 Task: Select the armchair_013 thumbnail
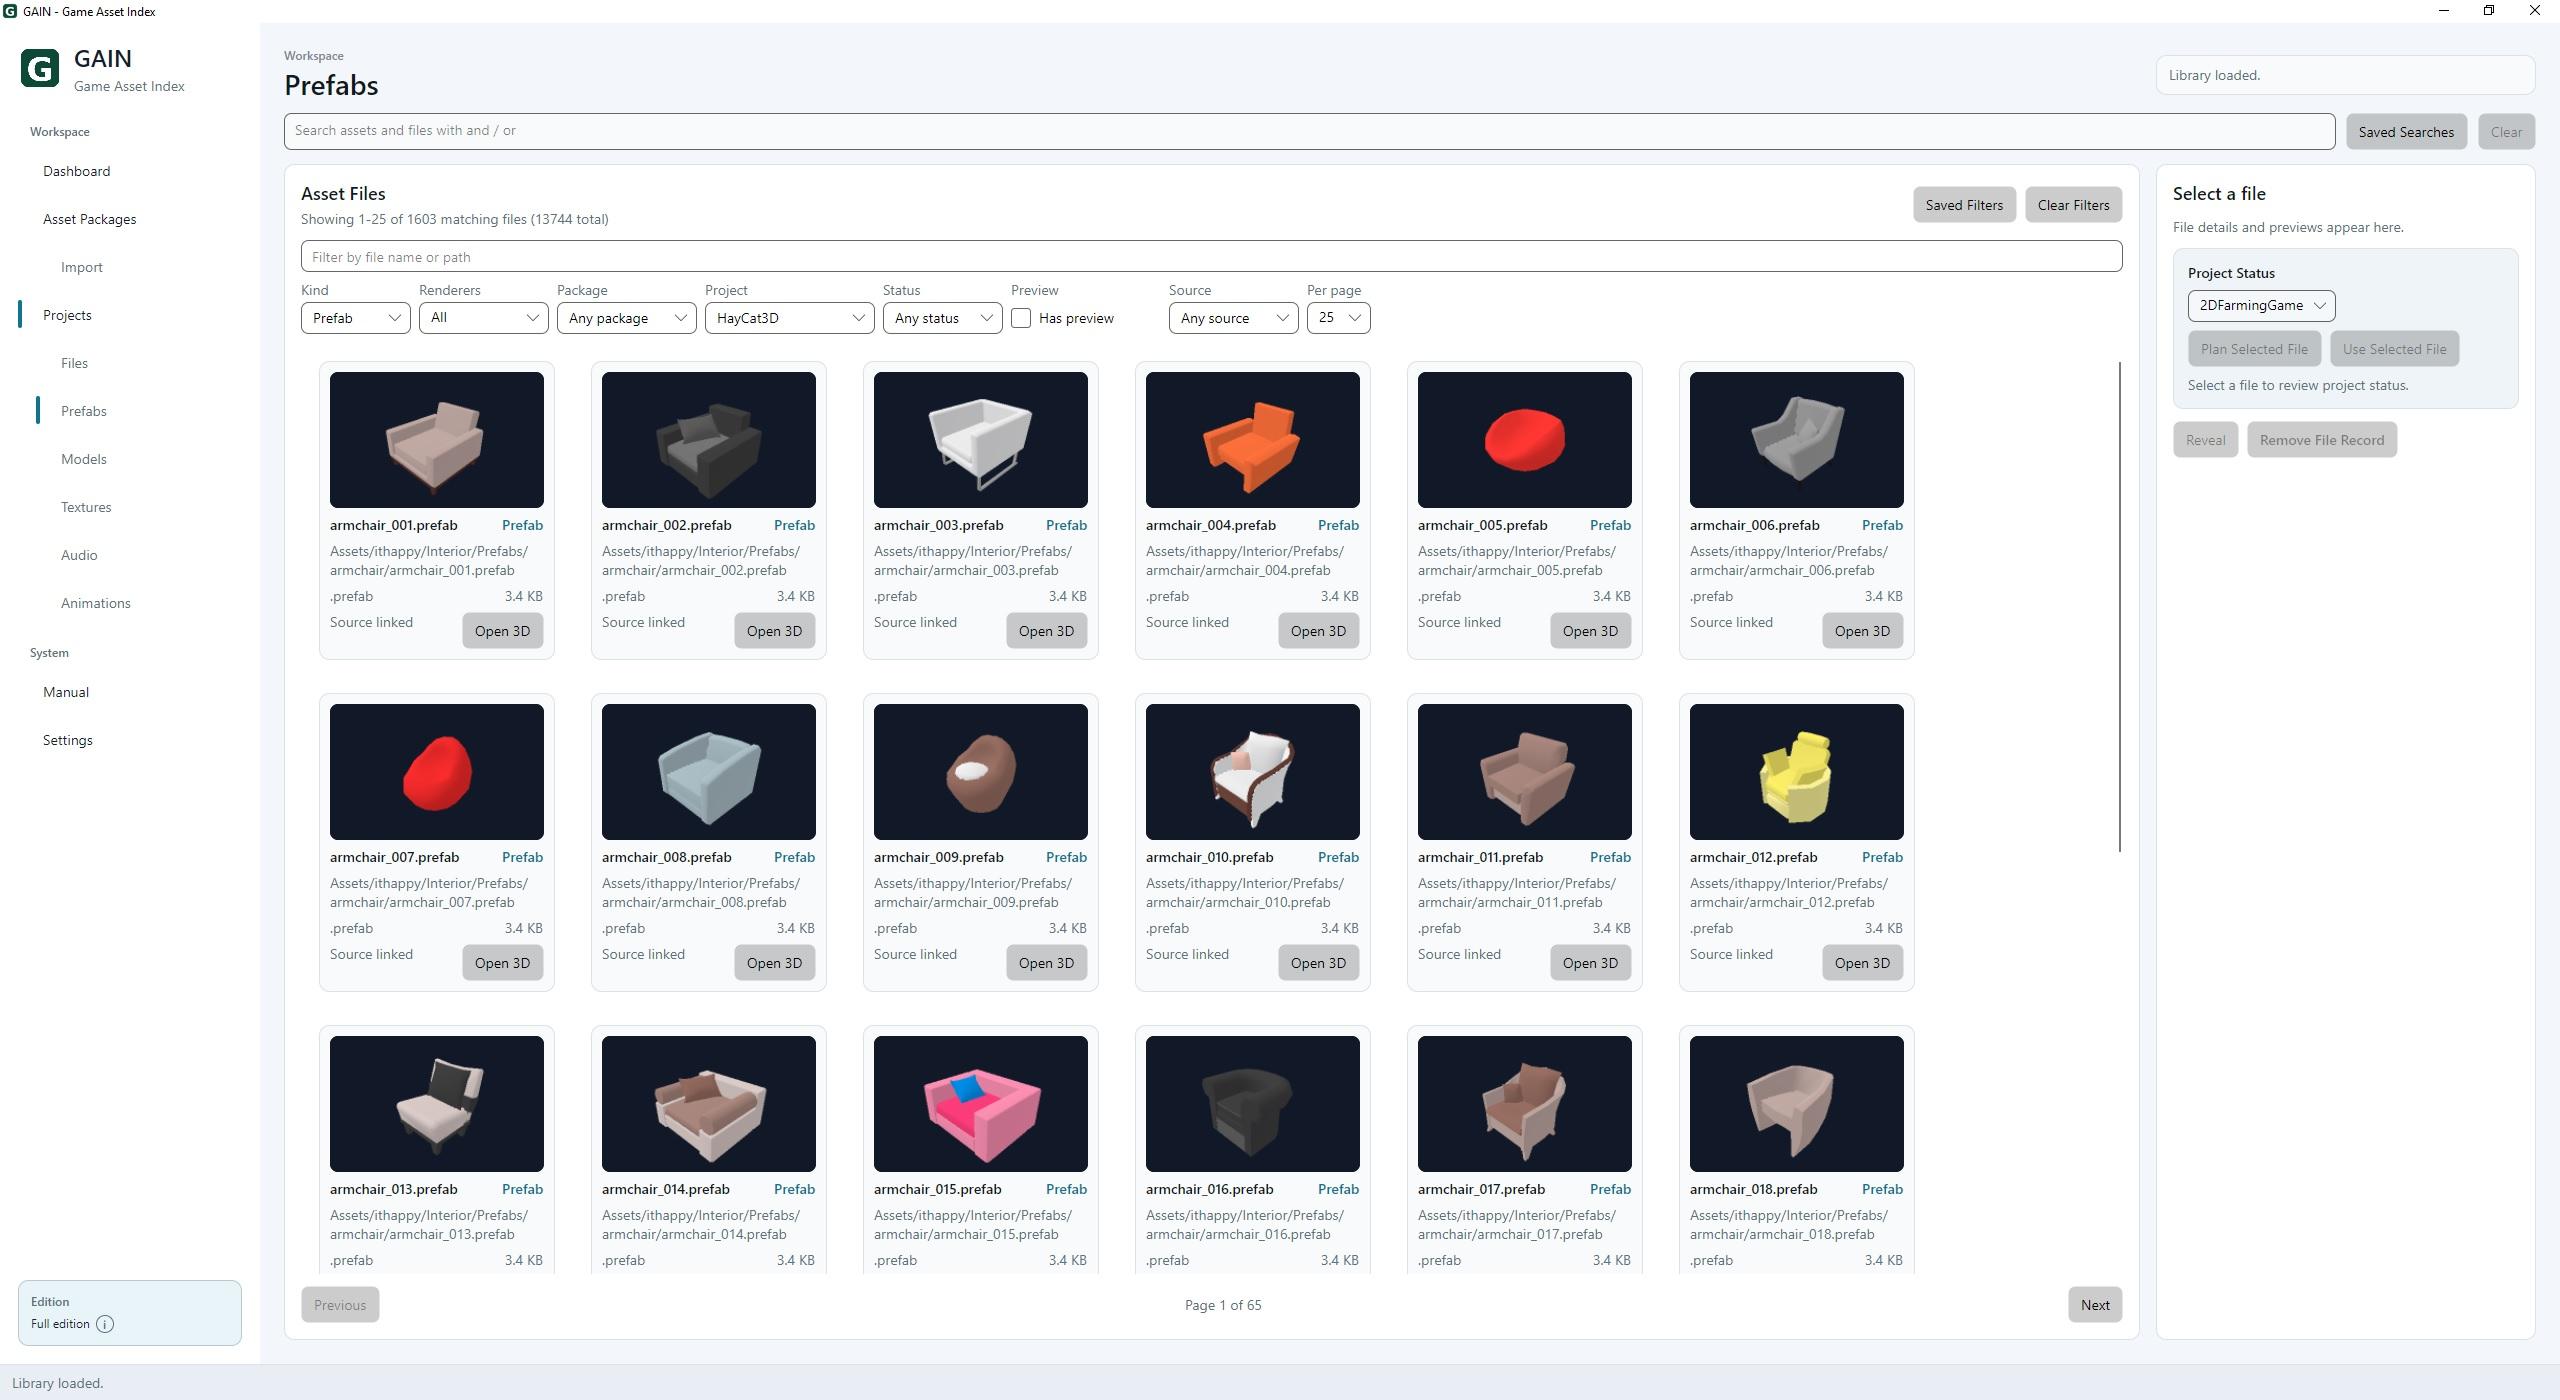click(437, 1104)
